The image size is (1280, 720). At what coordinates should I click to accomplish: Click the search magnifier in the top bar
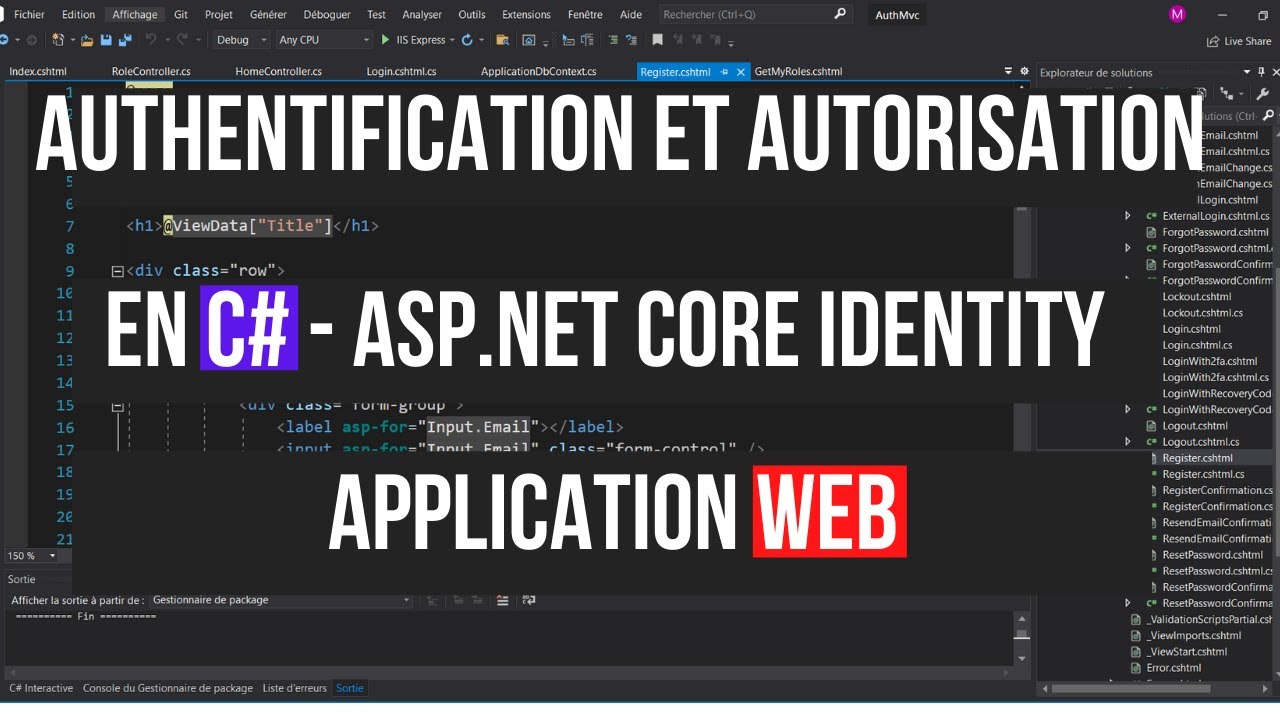(x=840, y=15)
